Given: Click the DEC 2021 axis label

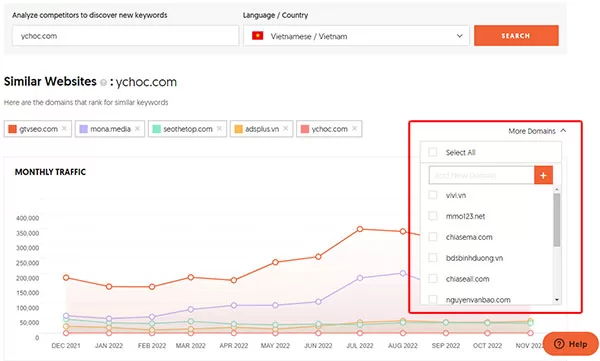Looking at the screenshot, I should click(x=66, y=345).
